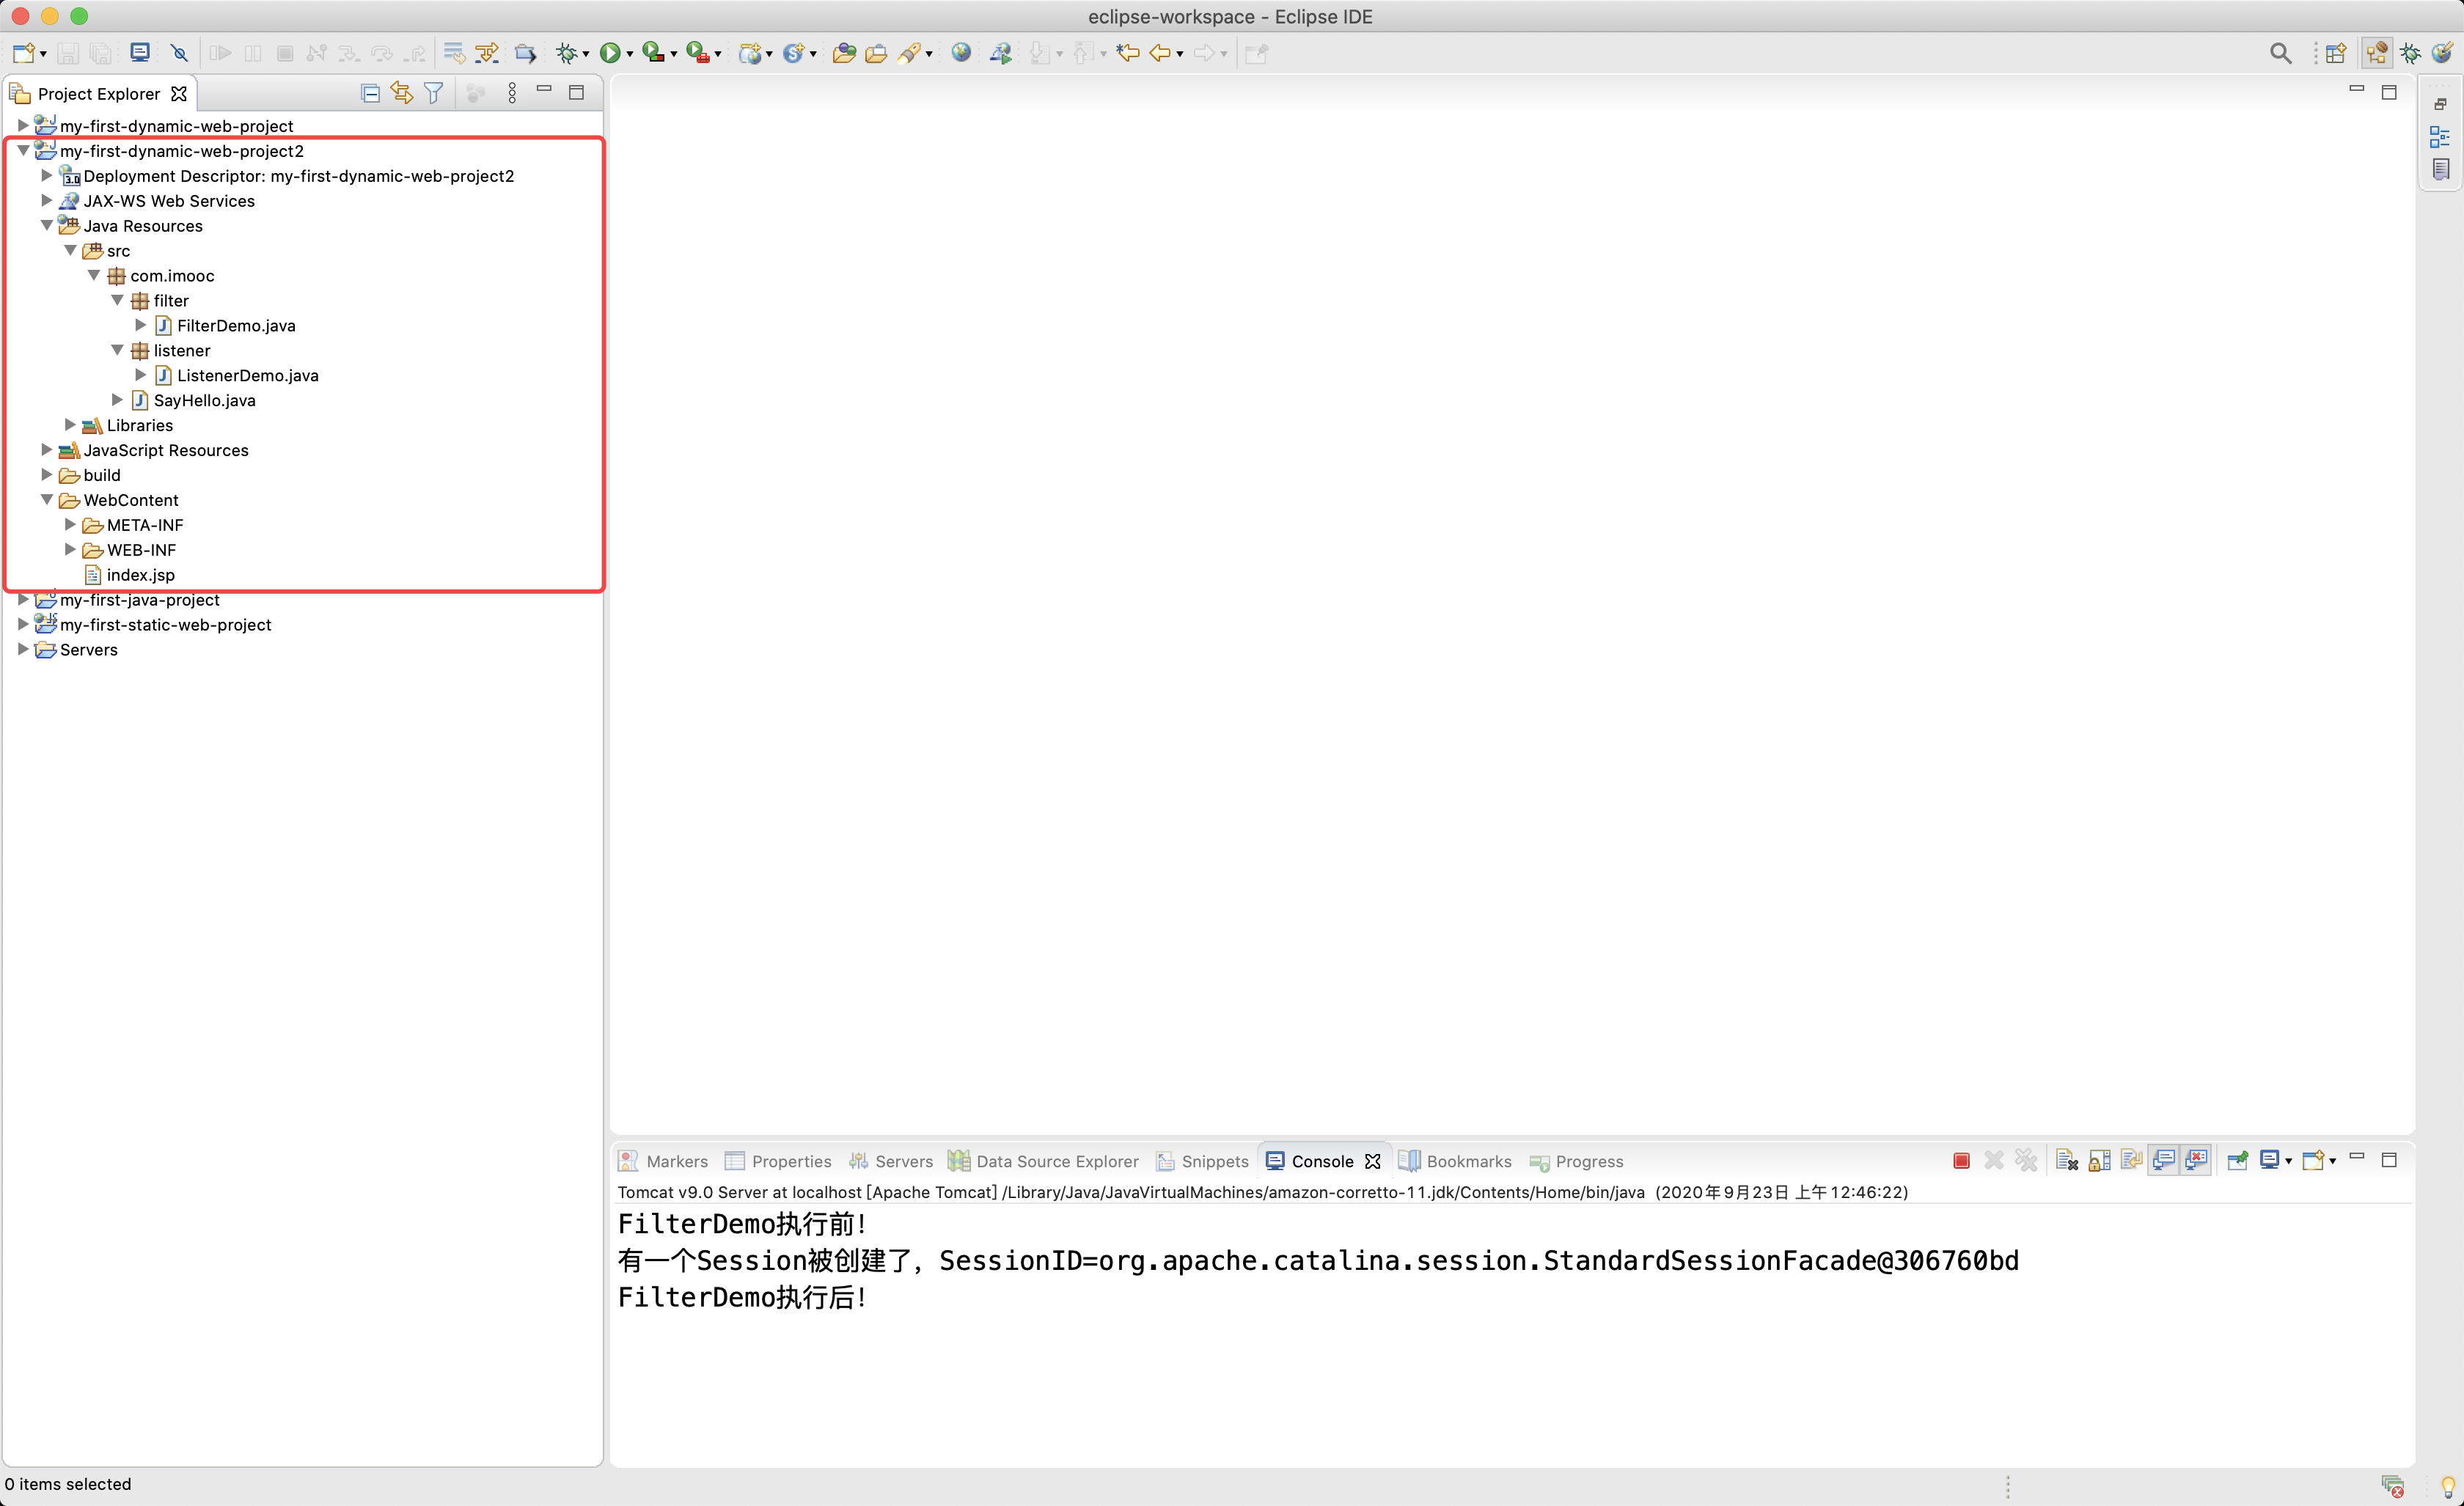Click the Search flashlight icon in the toolbar
Viewport: 2464px width, 1506px height.
(x=910, y=53)
